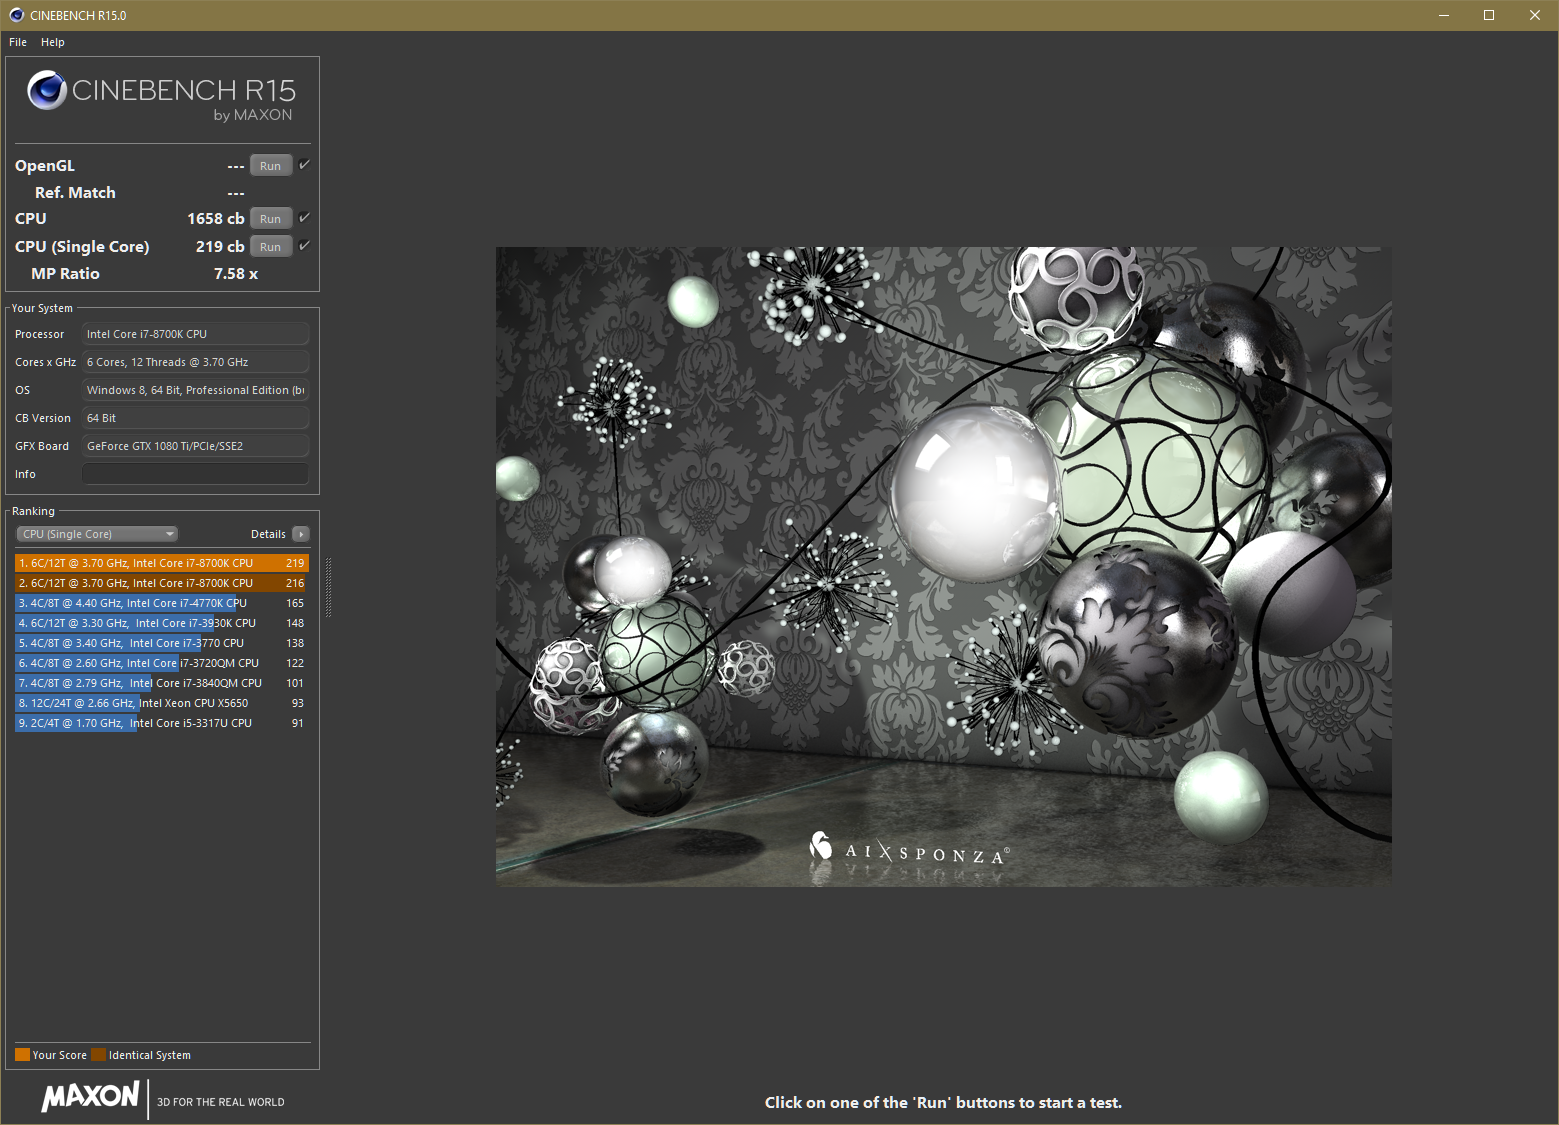Select ranking row Xeon CPU X5650
1559x1125 pixels.
162,703
